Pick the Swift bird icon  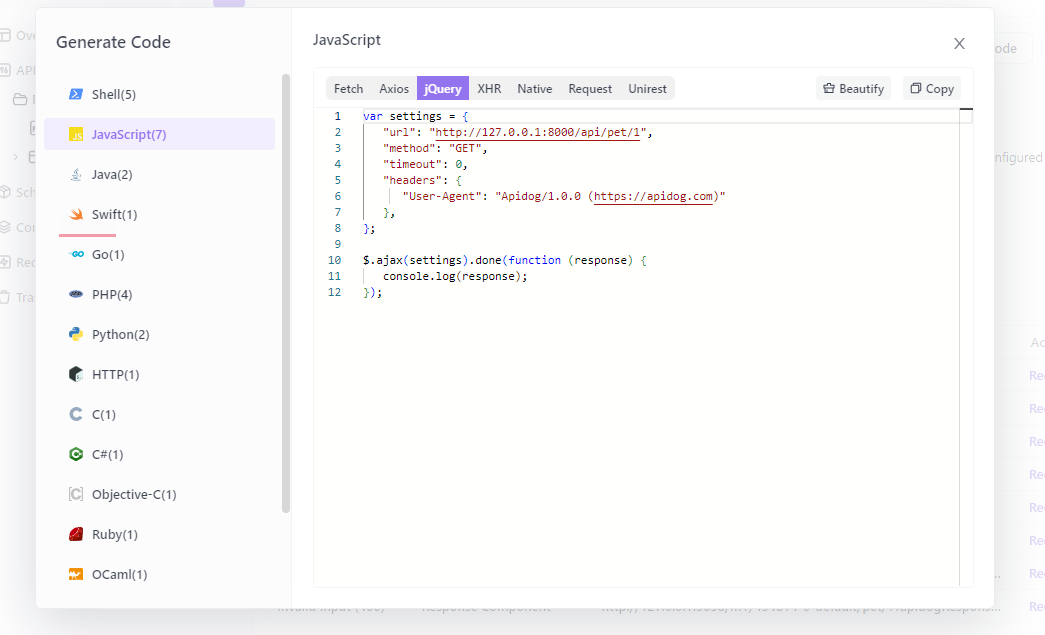pyautogui.click(x=76, y=214)
